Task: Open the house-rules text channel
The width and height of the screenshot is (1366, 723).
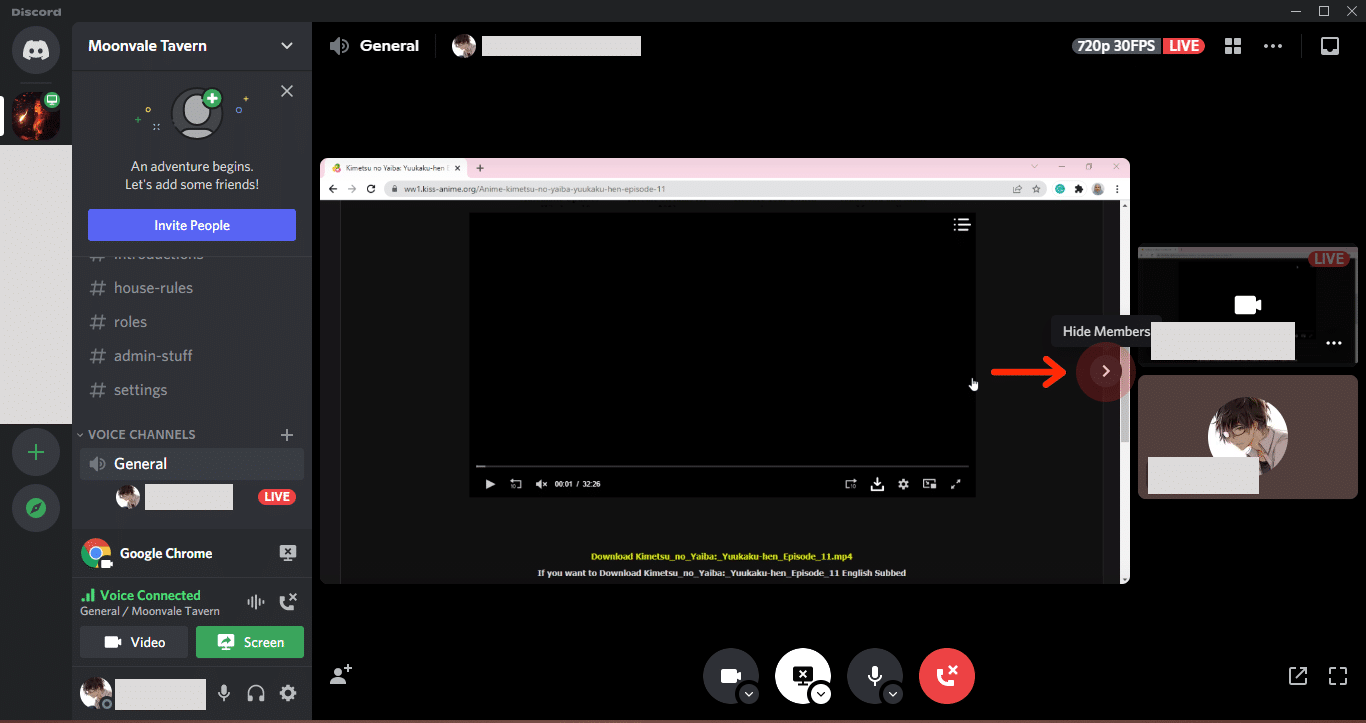Action: (192, 288)
